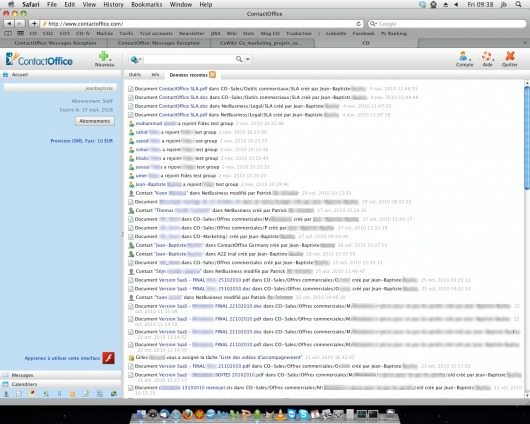Open Apprenez à utiliser cette interface link
The height and width of the screenshot is (424, 530).
tap(62, 358)
